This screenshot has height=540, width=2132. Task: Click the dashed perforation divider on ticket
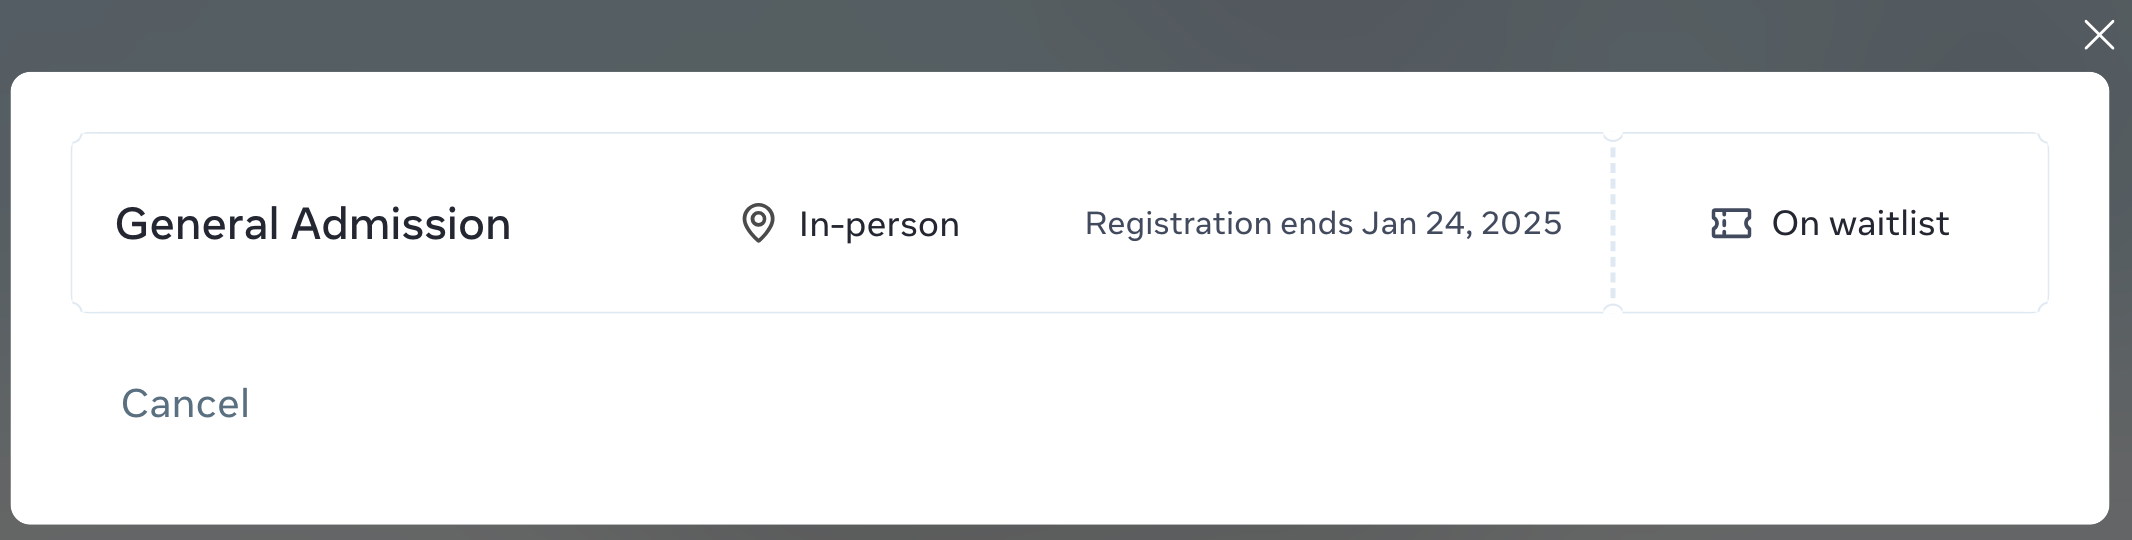(1613, 223)
